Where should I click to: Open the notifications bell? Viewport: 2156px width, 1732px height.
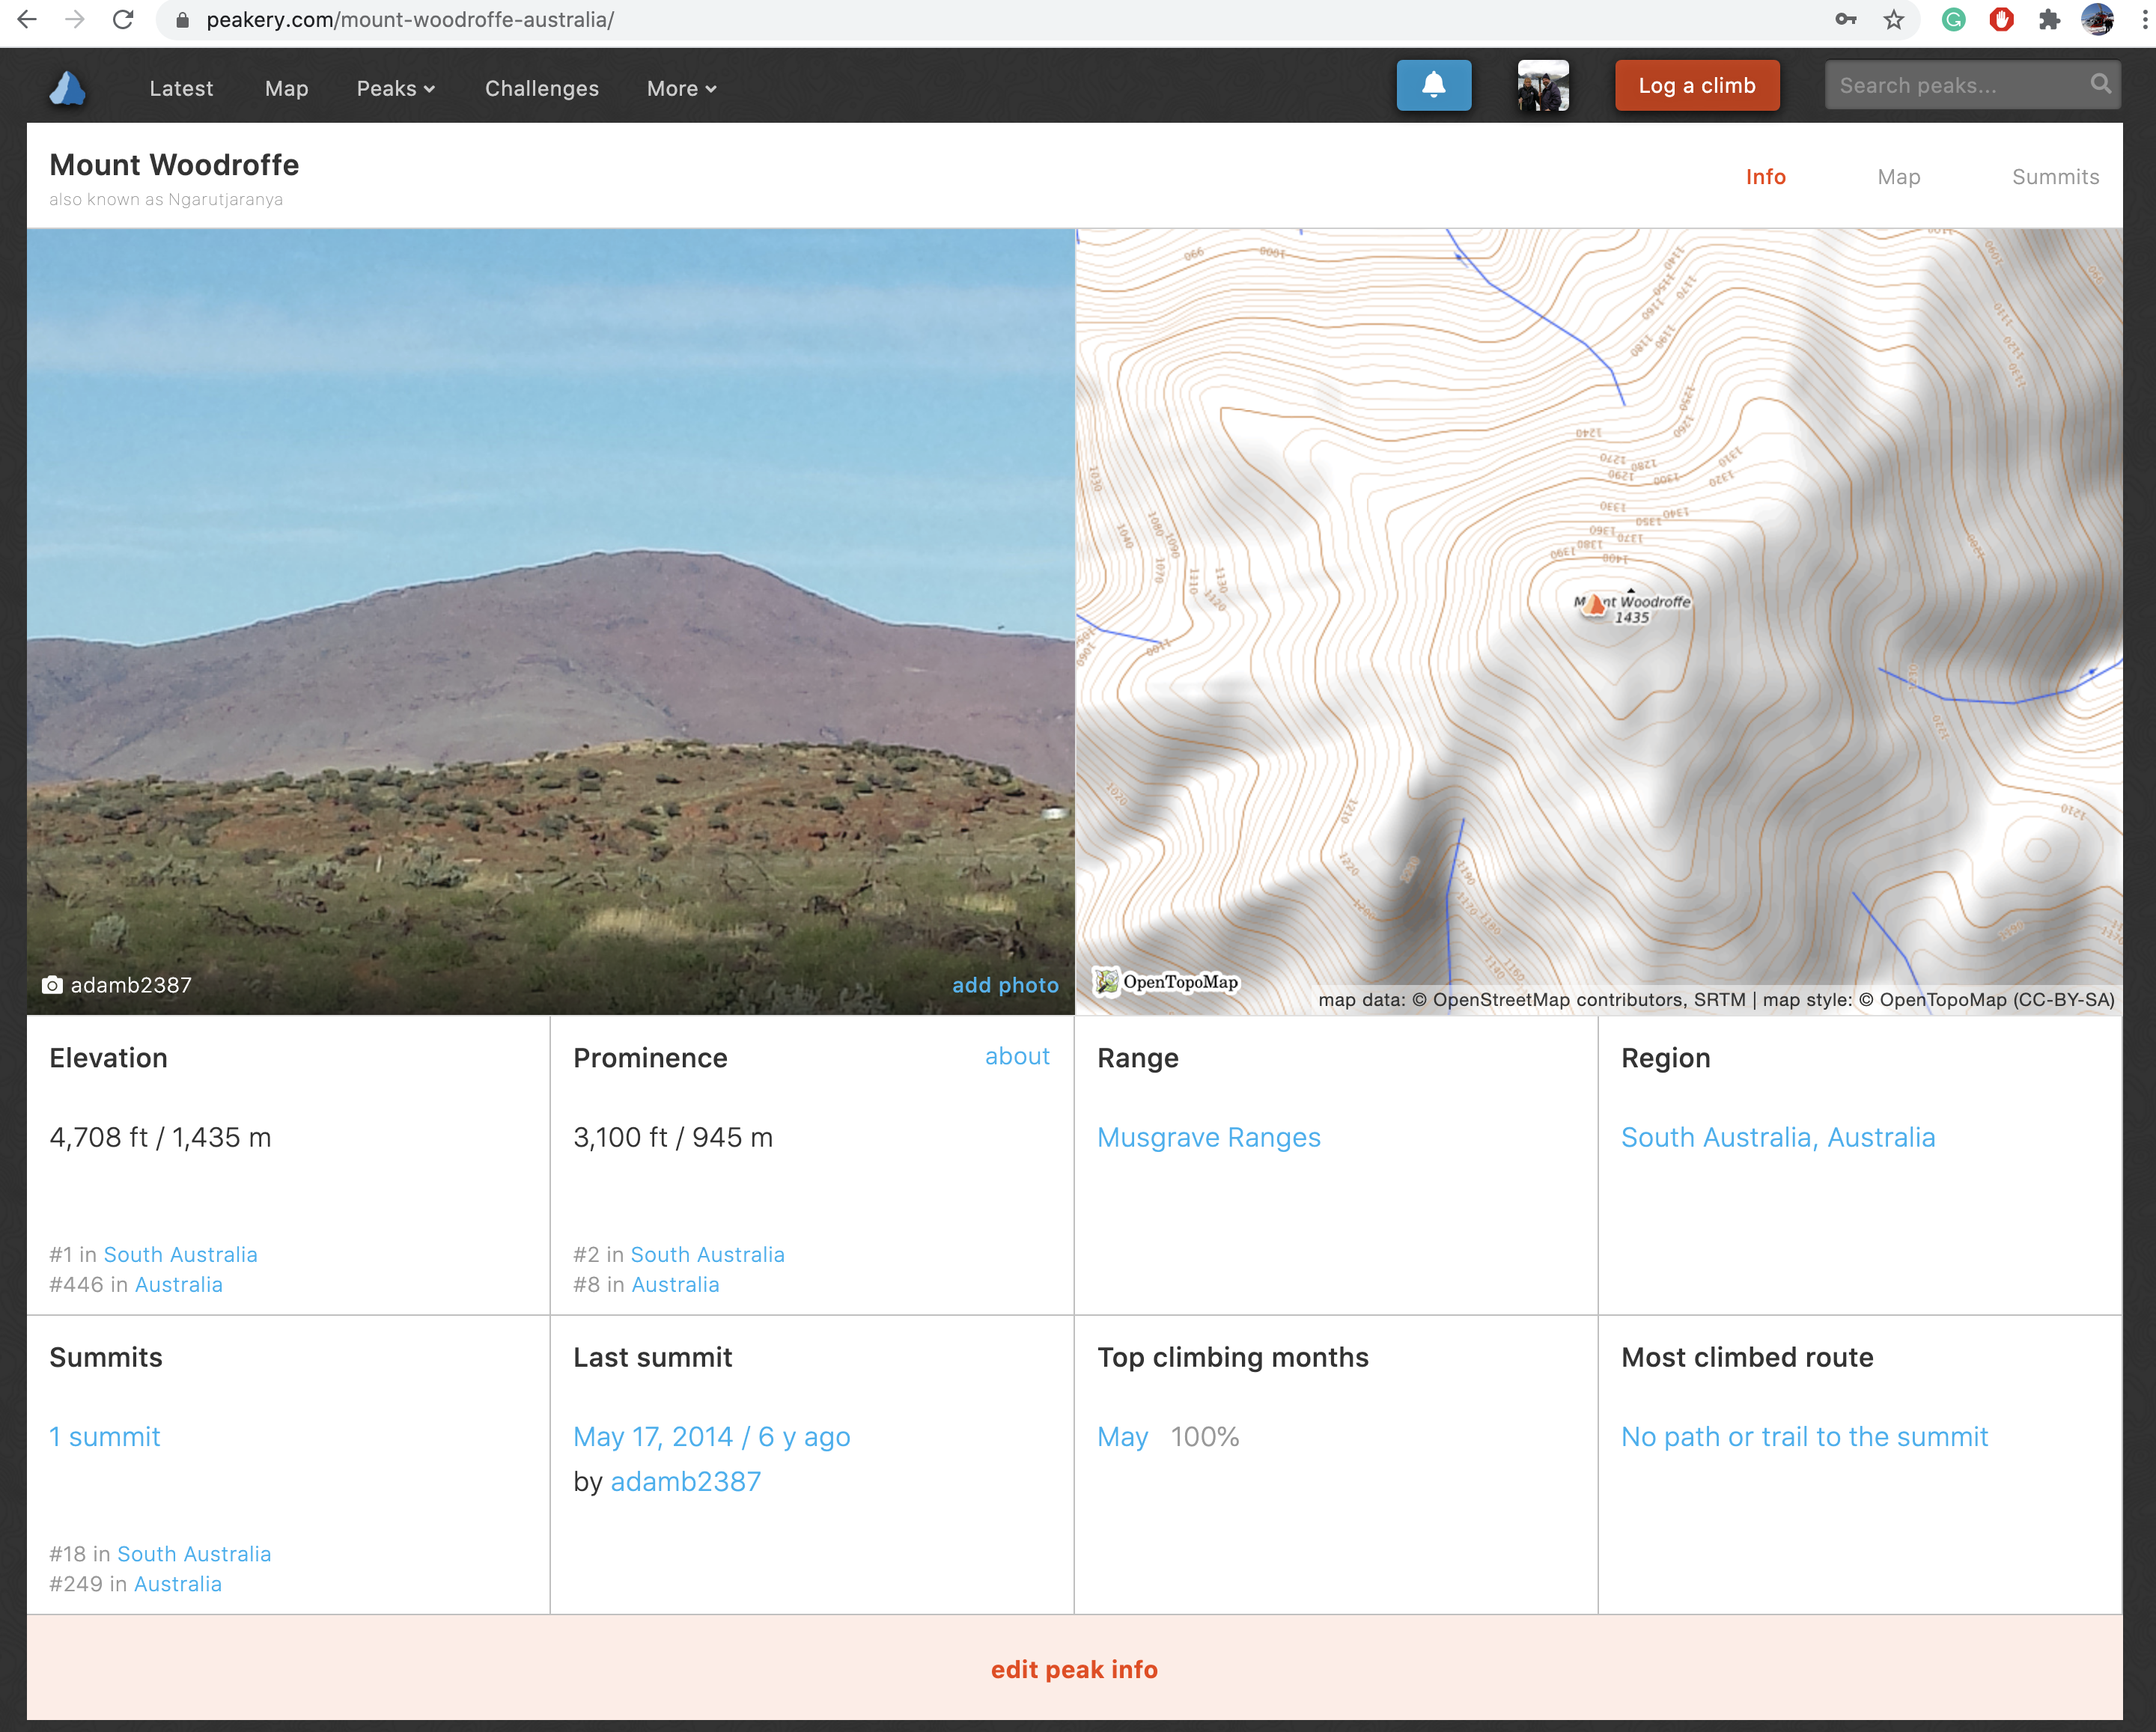point(1433,86)
